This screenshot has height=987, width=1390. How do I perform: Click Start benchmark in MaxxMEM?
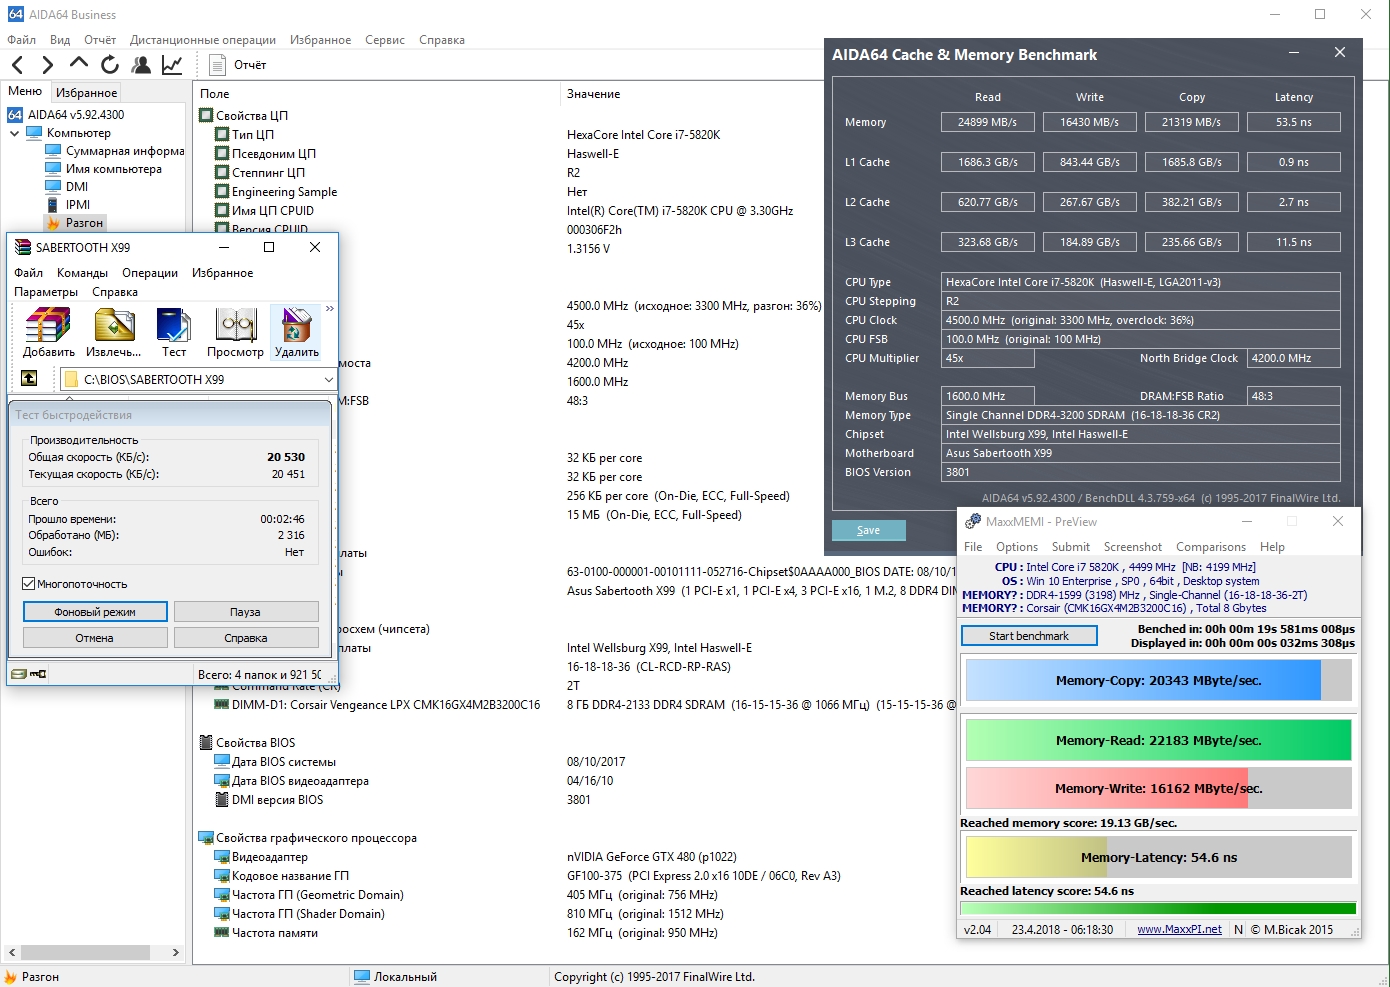click(x=1029, y=636)
